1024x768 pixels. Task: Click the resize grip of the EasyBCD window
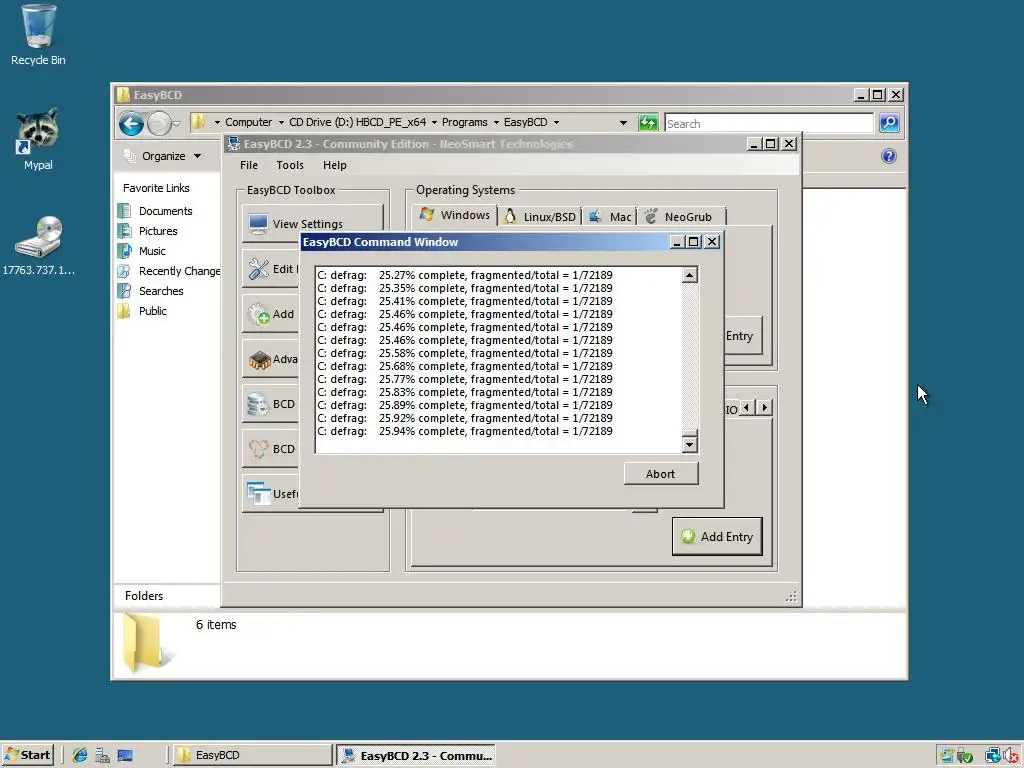[x=791, y=596]
